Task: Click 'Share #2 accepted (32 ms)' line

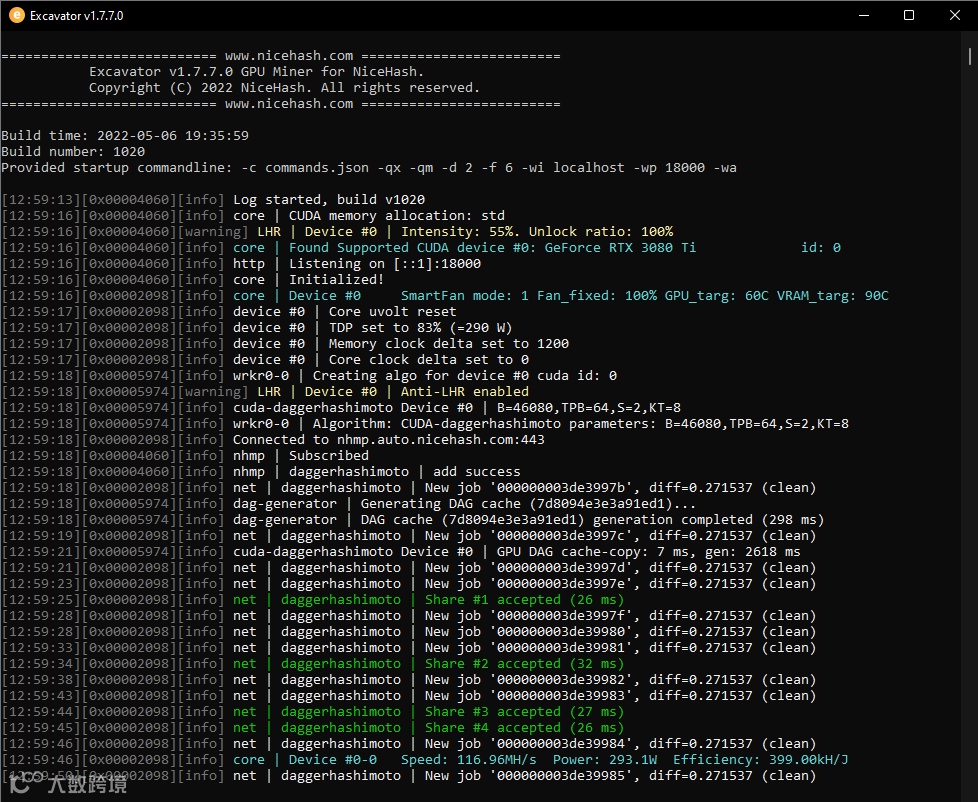Action: (313, 664)
